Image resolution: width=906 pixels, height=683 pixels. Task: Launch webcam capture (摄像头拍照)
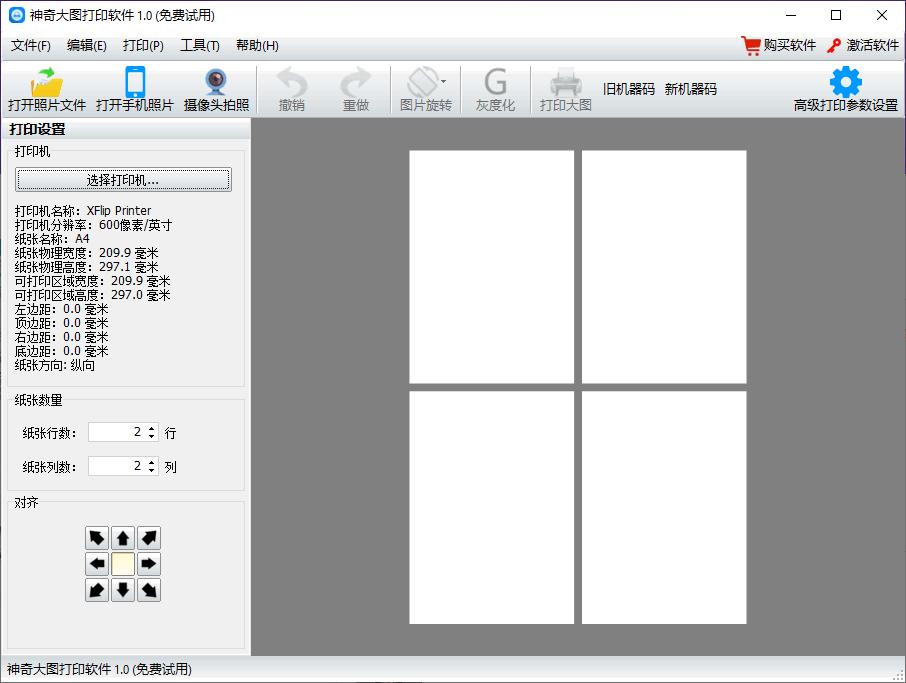(216, 82)
